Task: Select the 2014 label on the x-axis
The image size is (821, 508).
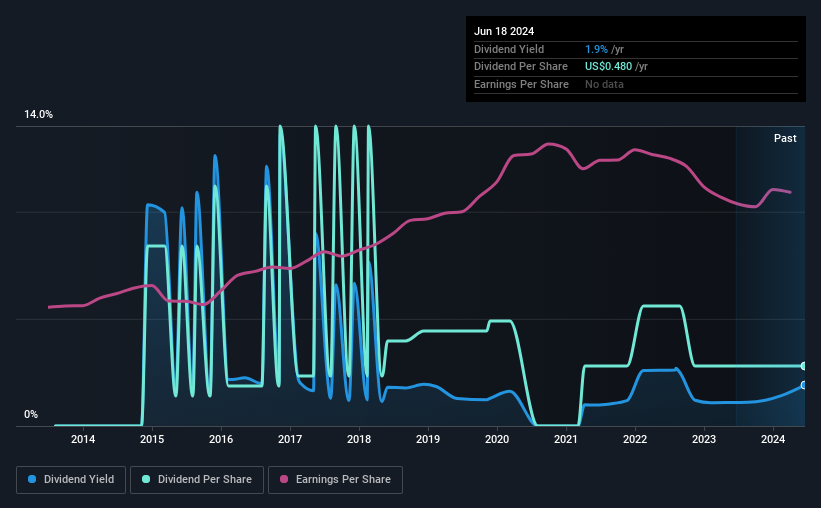Action: pos(83,439)
